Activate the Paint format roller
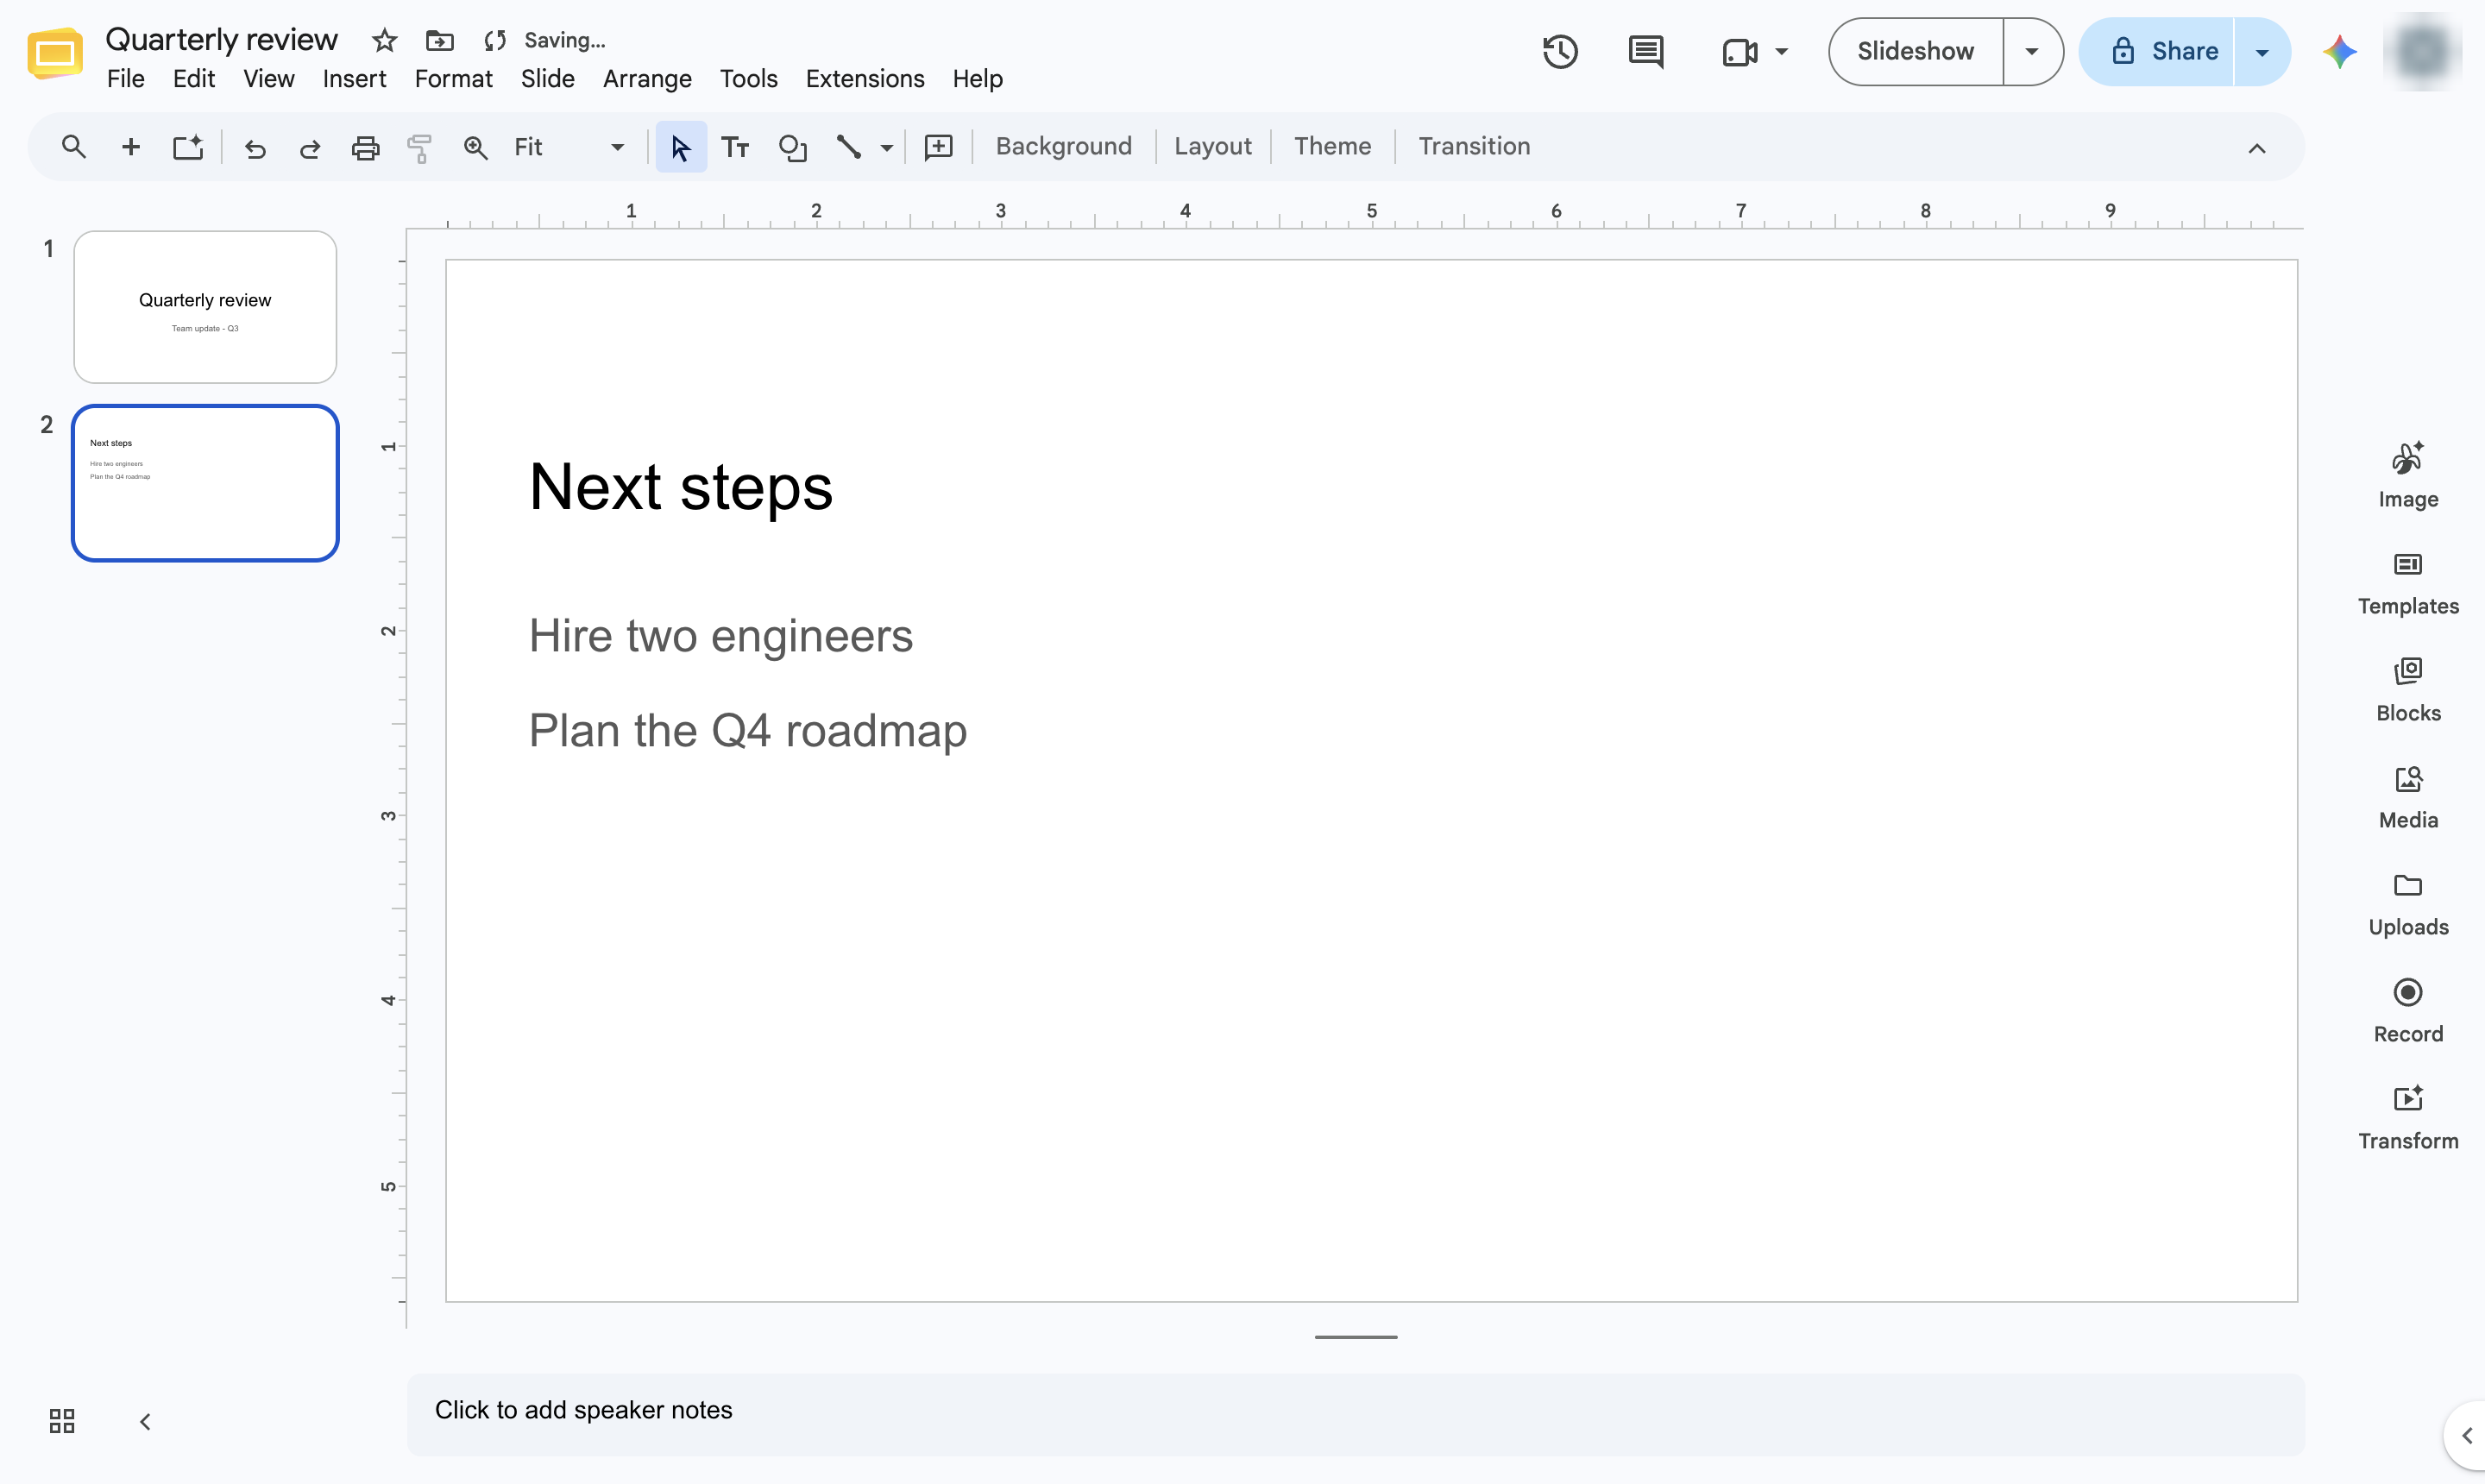The height and width of the screenshot is (1484, 2485). pos(420,148)
